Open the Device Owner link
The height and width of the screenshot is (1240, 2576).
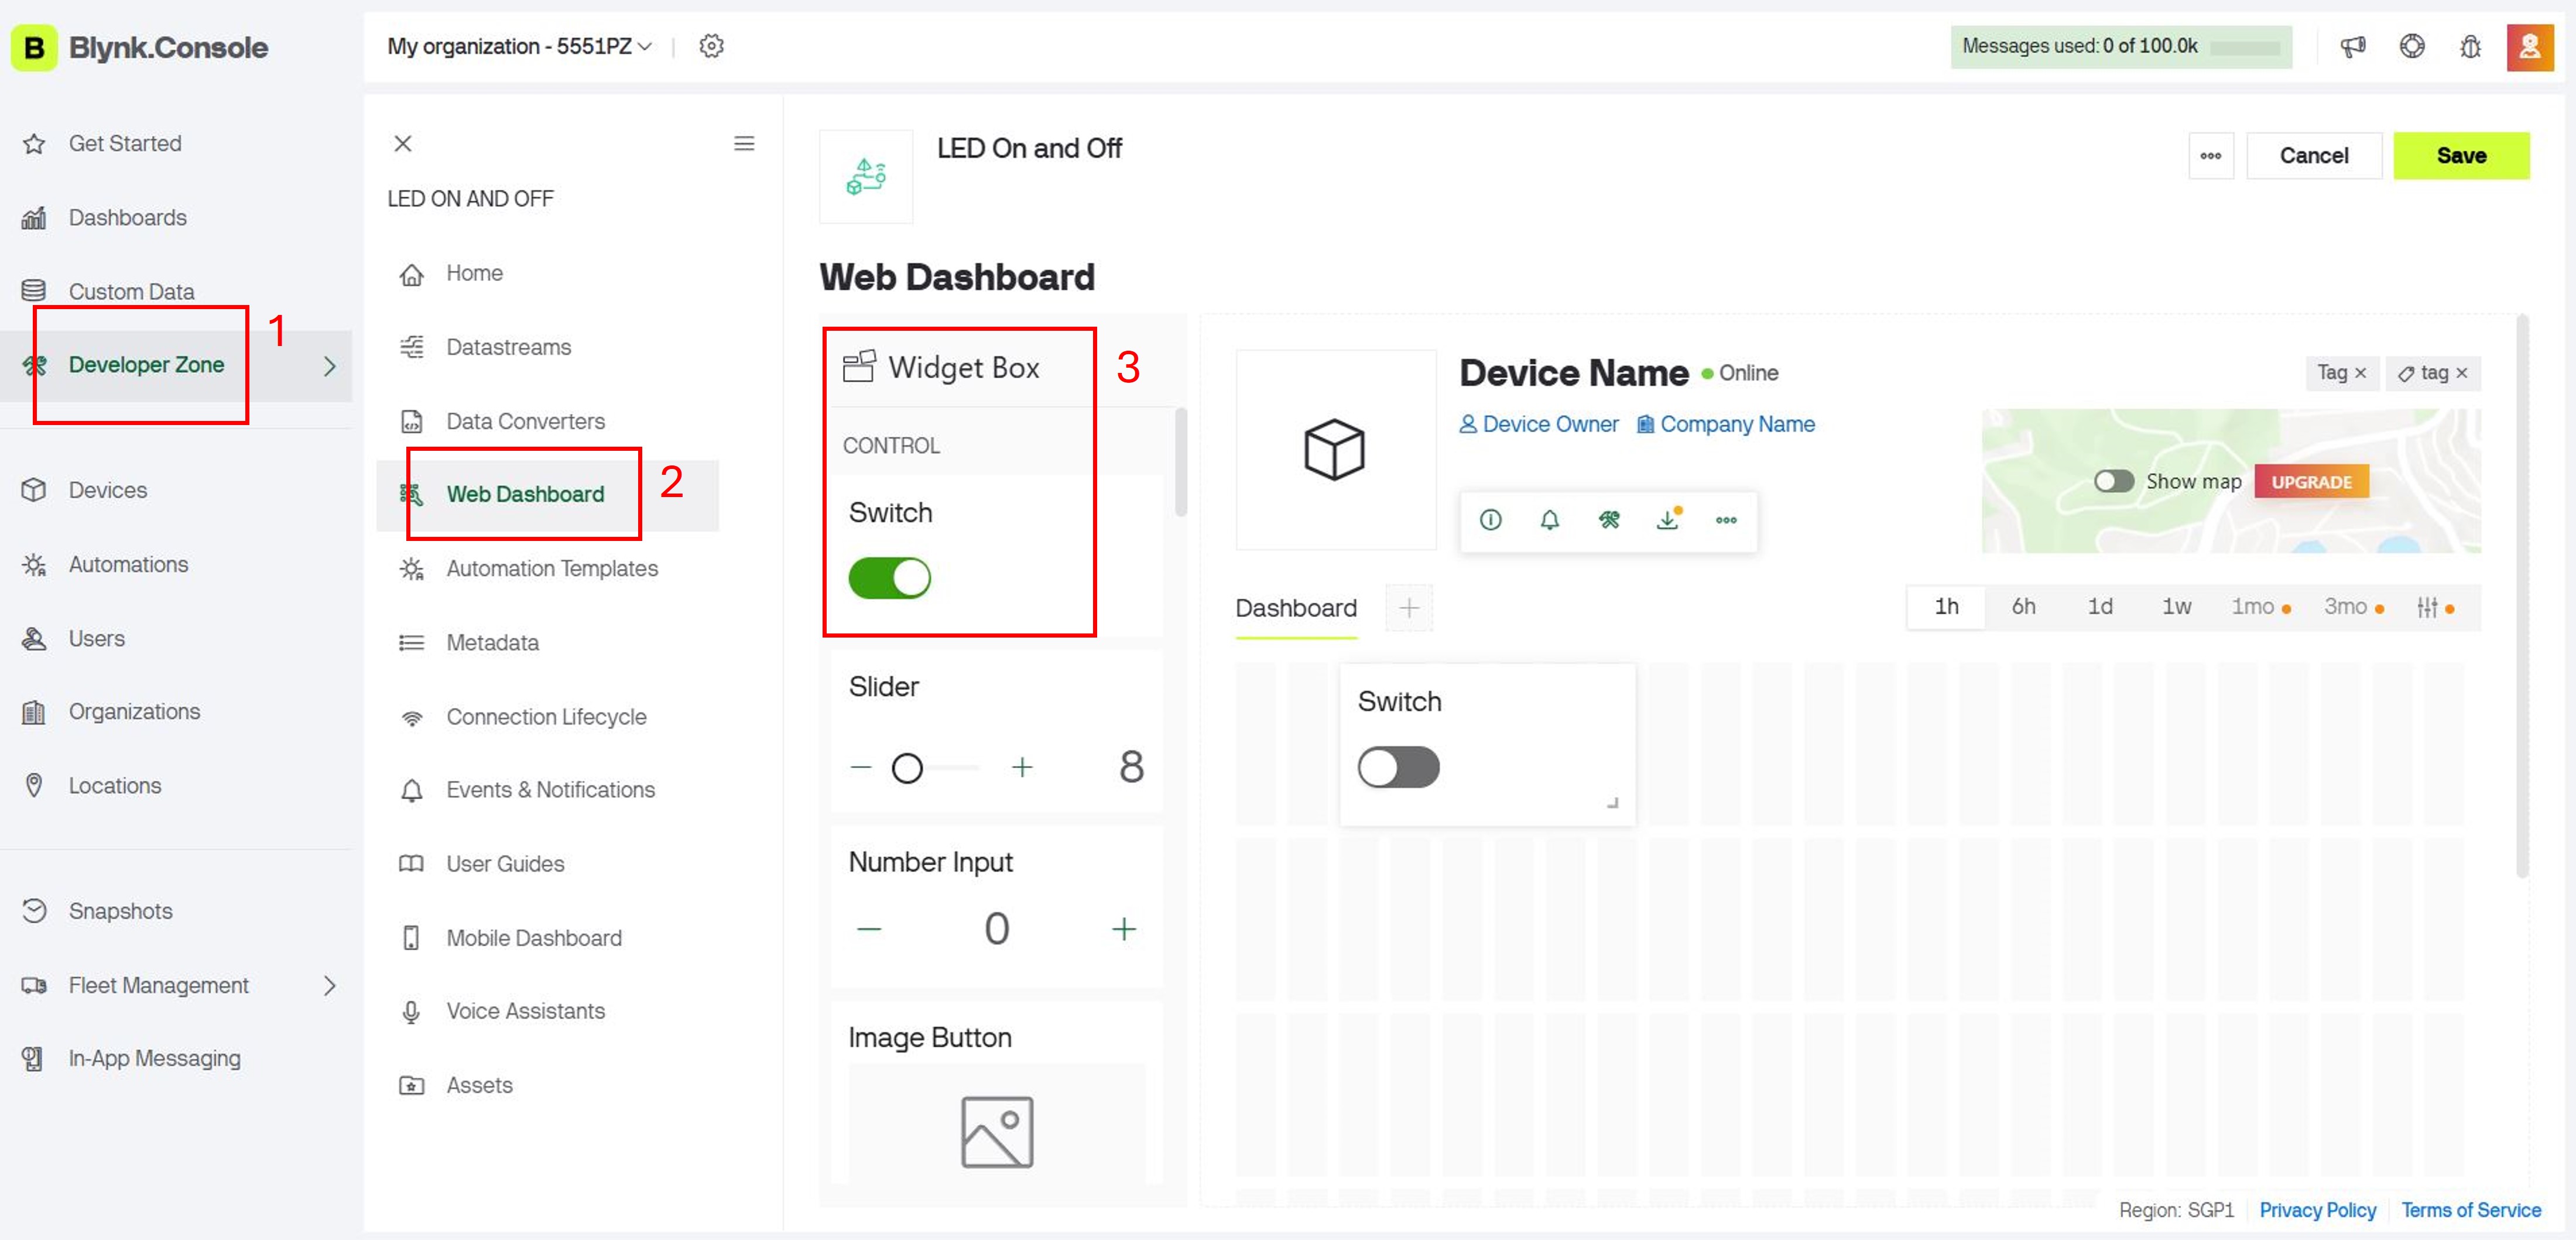[x=1538, y=424]
